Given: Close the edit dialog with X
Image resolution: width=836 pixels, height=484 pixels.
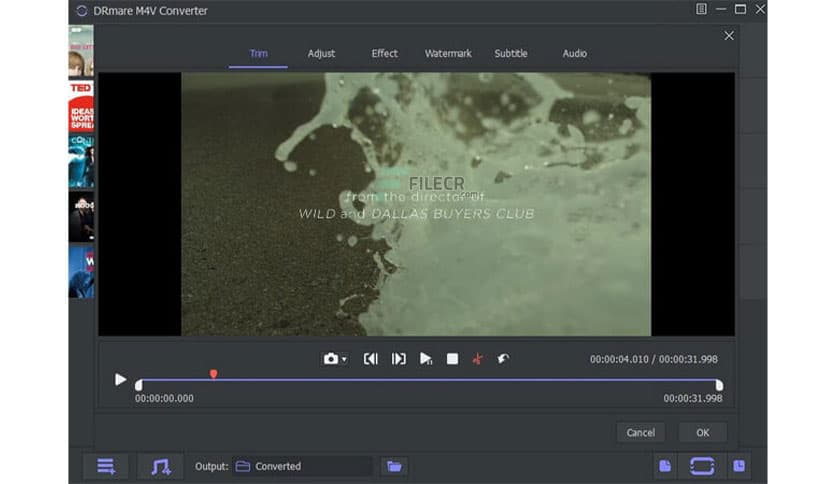Looking at the screenshot, I should [x=729, y=36].
